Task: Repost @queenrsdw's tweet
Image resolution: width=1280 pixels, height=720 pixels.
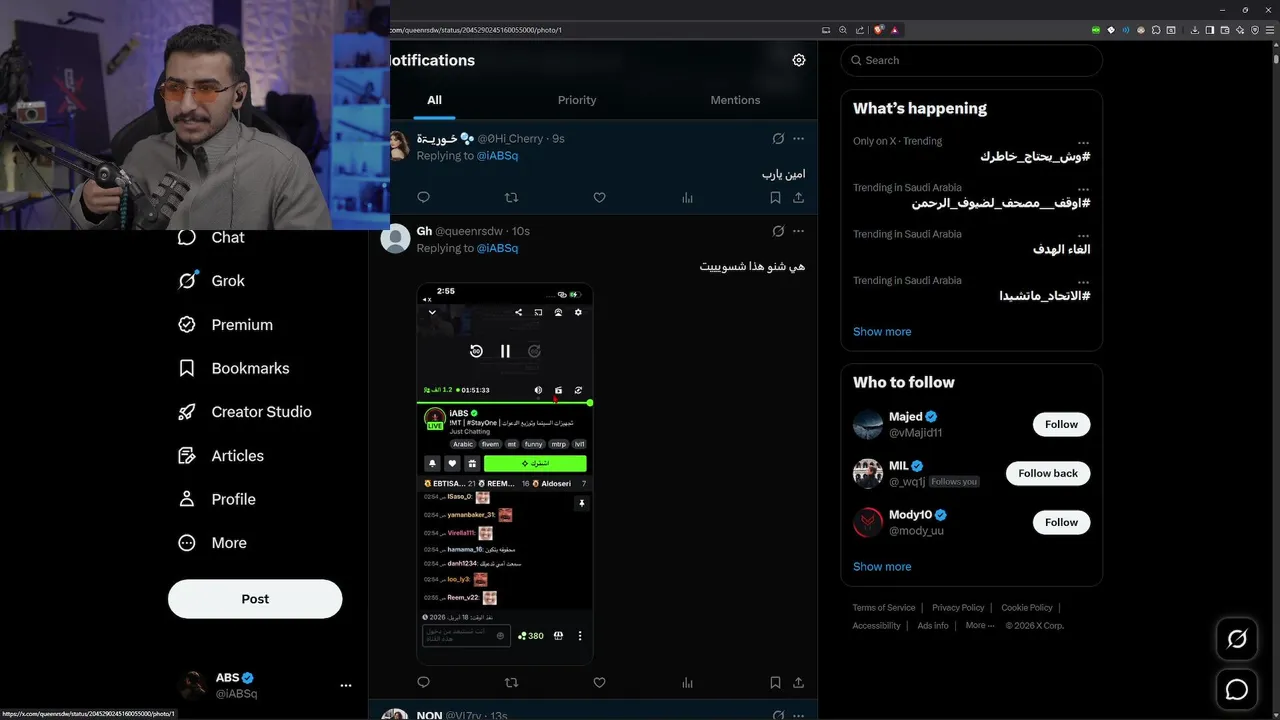Action: (511, 683)
